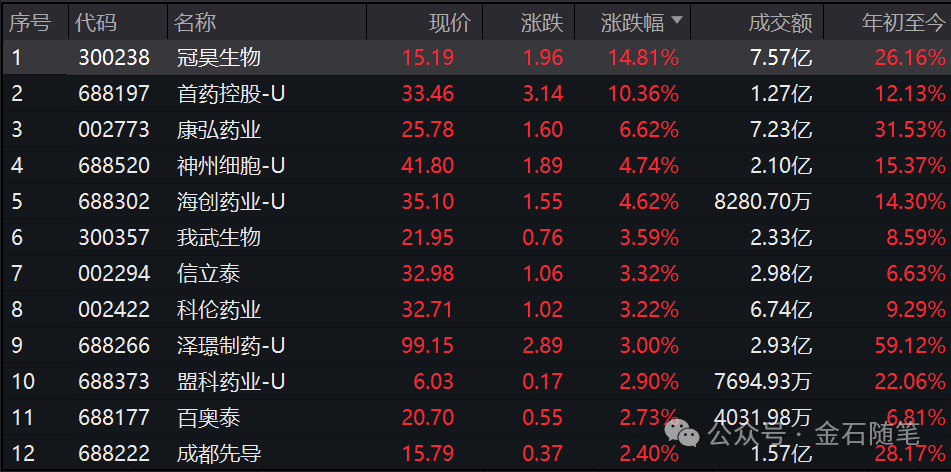Viewport: 951px width, 472px height.
Task: Click the 年初至今 column header
Action: (903, 22)
